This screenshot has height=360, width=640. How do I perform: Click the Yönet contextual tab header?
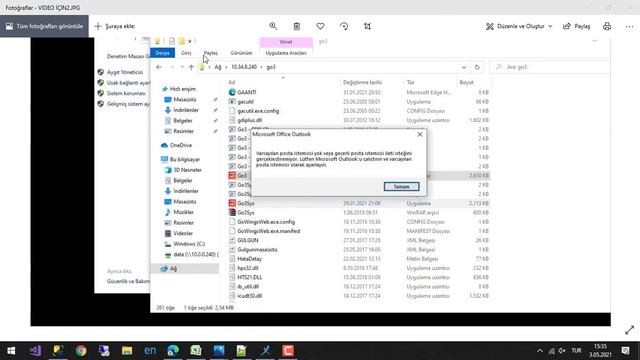286,42
